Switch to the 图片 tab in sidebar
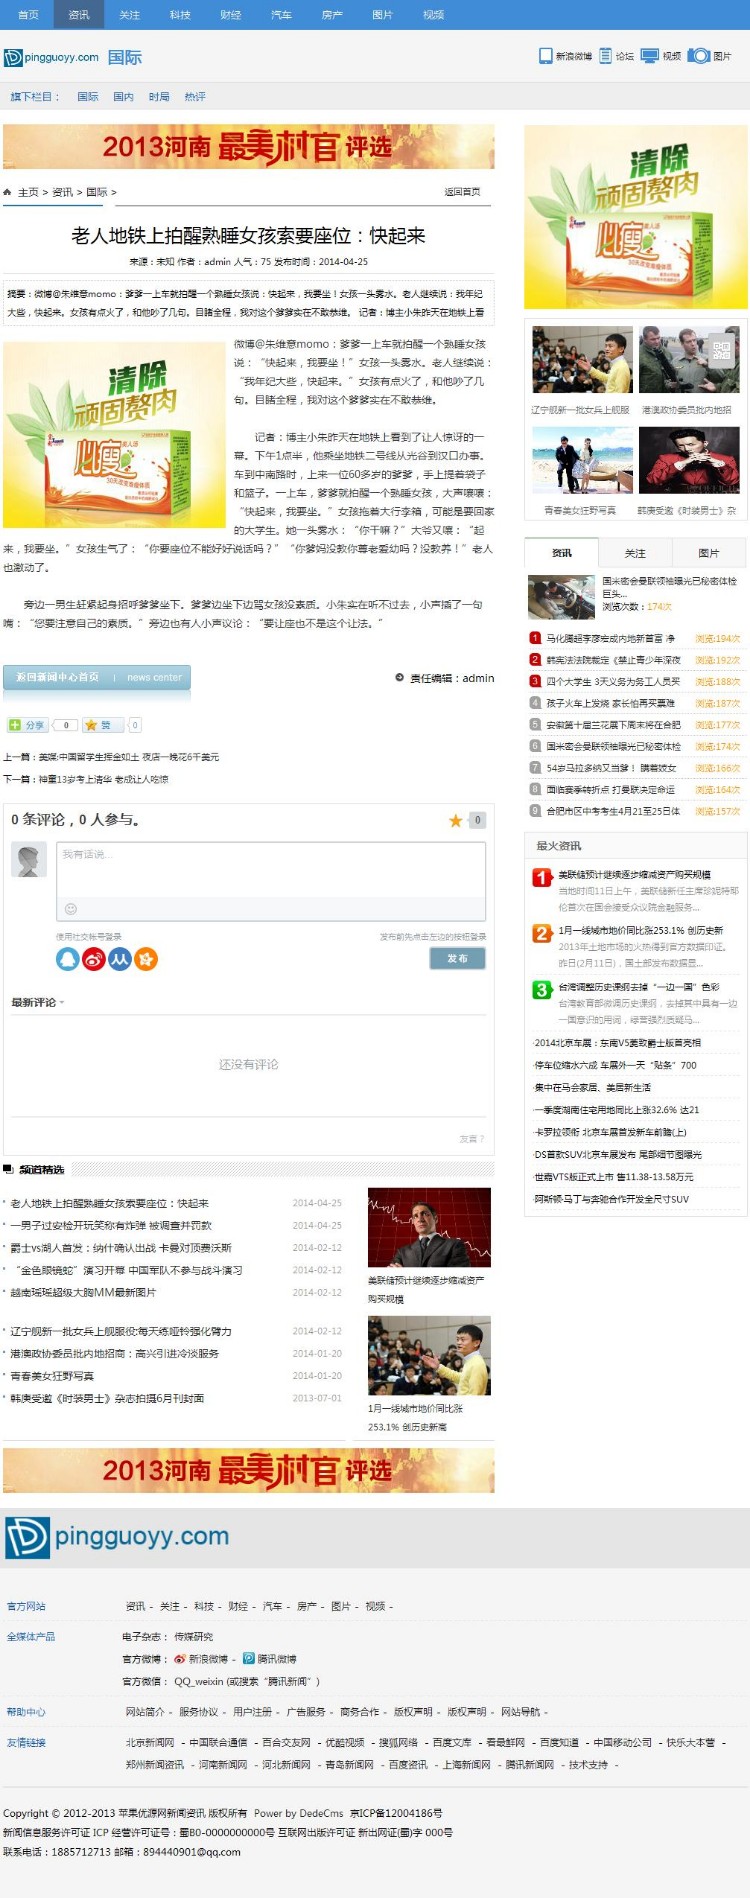 click(x=708, y=553)
